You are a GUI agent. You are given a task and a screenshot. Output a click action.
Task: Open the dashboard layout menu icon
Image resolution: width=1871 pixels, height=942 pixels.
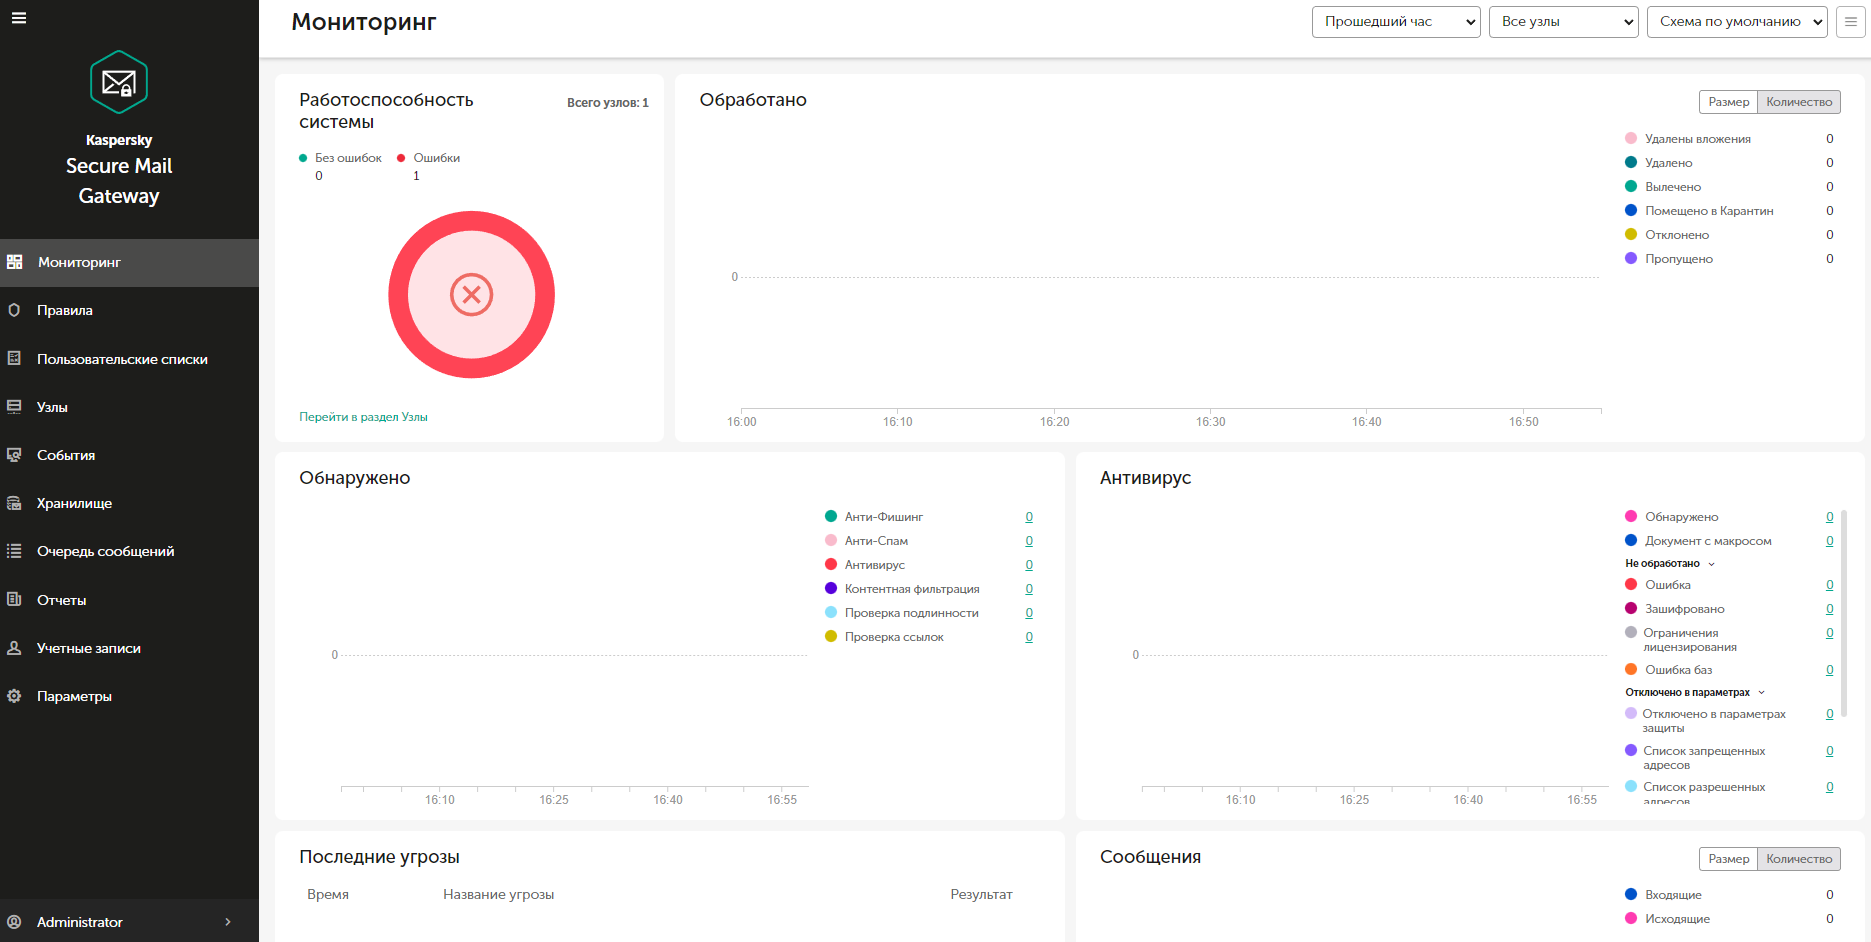tap(1851, 22)
